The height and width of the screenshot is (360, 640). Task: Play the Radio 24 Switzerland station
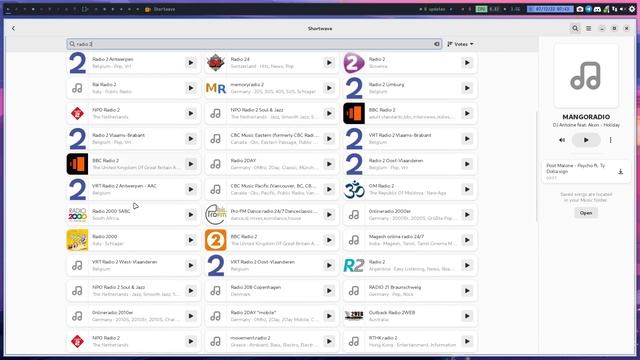pyautogui.click(x=329, y=63)
